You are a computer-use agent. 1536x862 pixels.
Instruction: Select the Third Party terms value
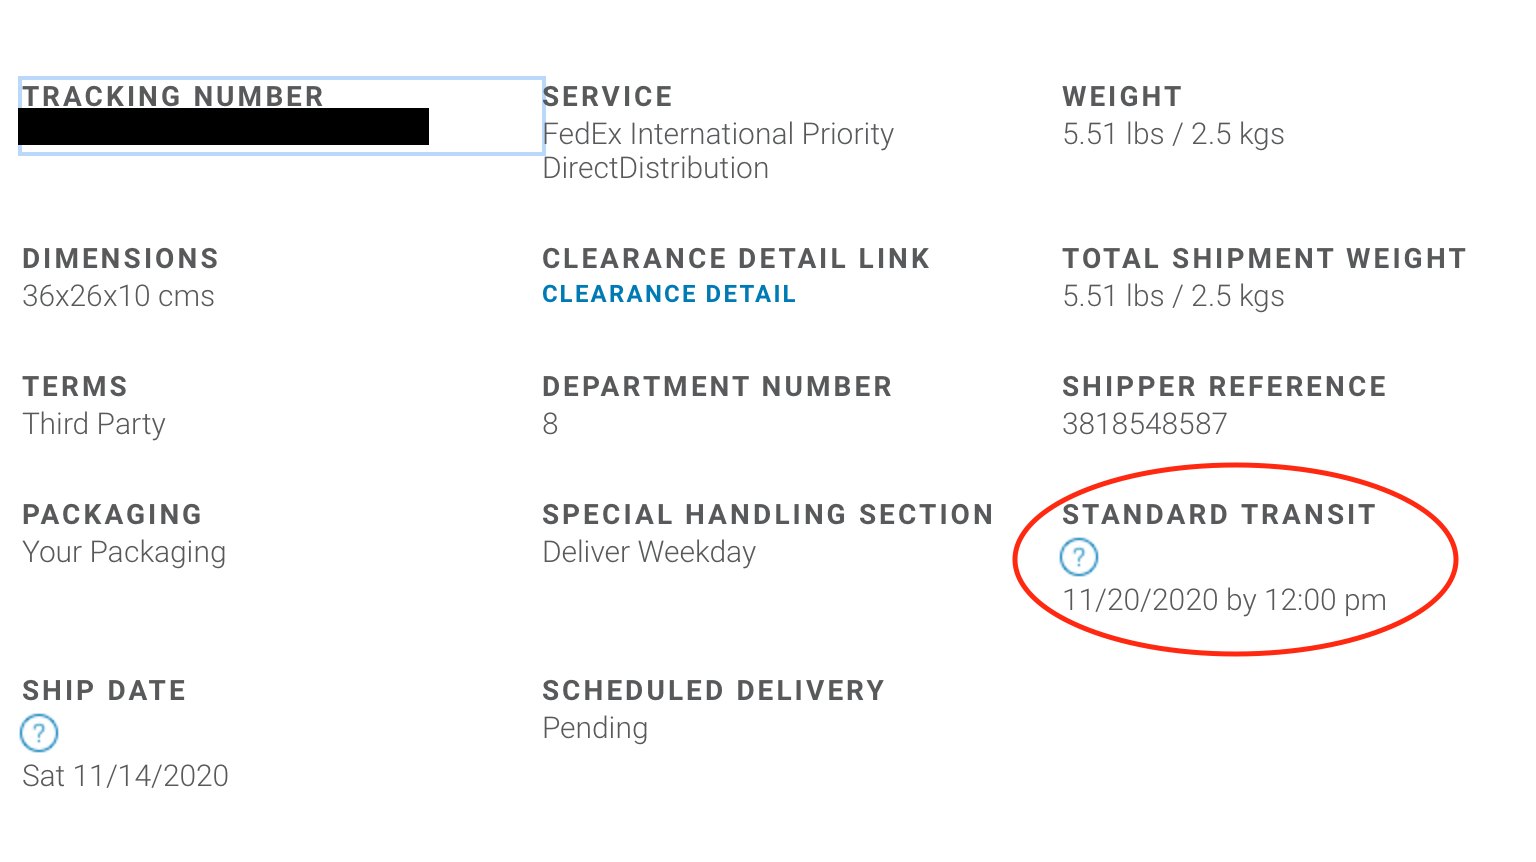tap(94, 424)
